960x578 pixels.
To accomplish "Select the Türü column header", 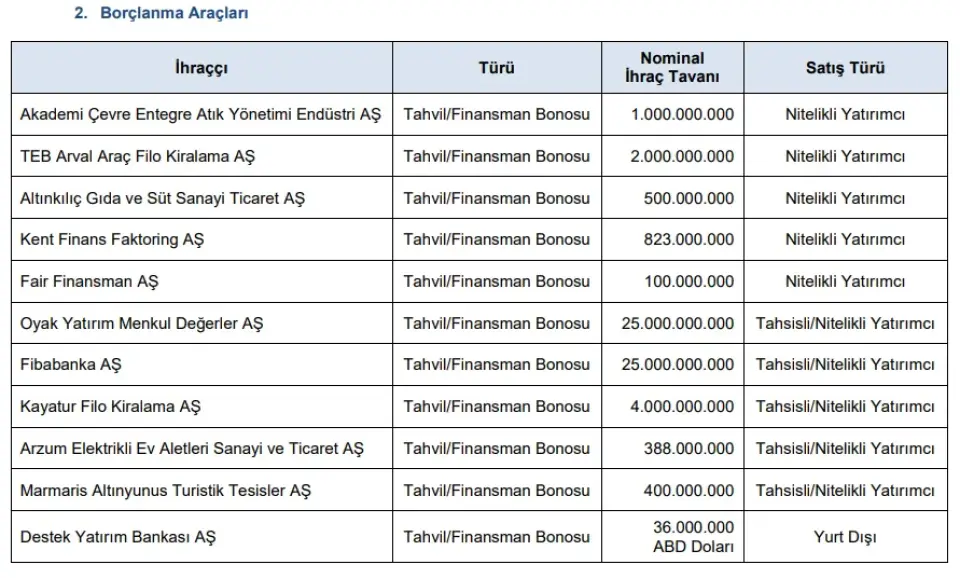I will tap(497, 67).
